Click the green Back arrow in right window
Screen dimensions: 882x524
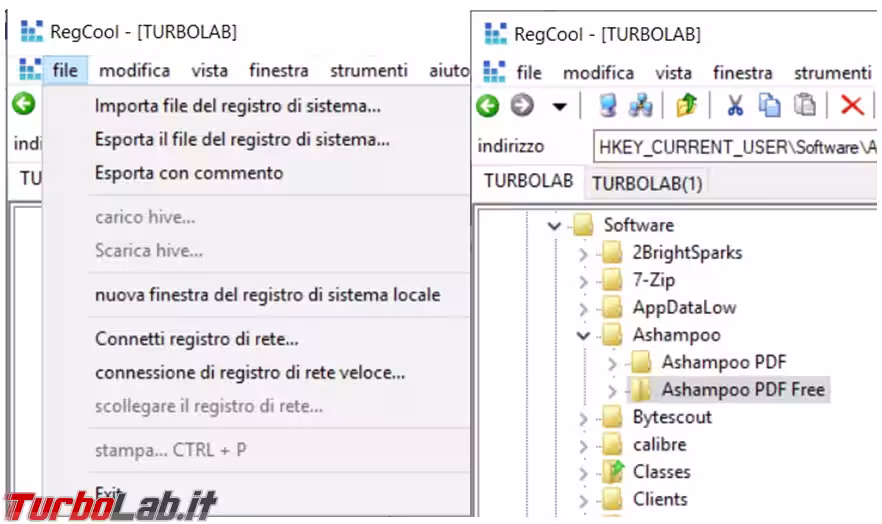(x=487, y=105)
